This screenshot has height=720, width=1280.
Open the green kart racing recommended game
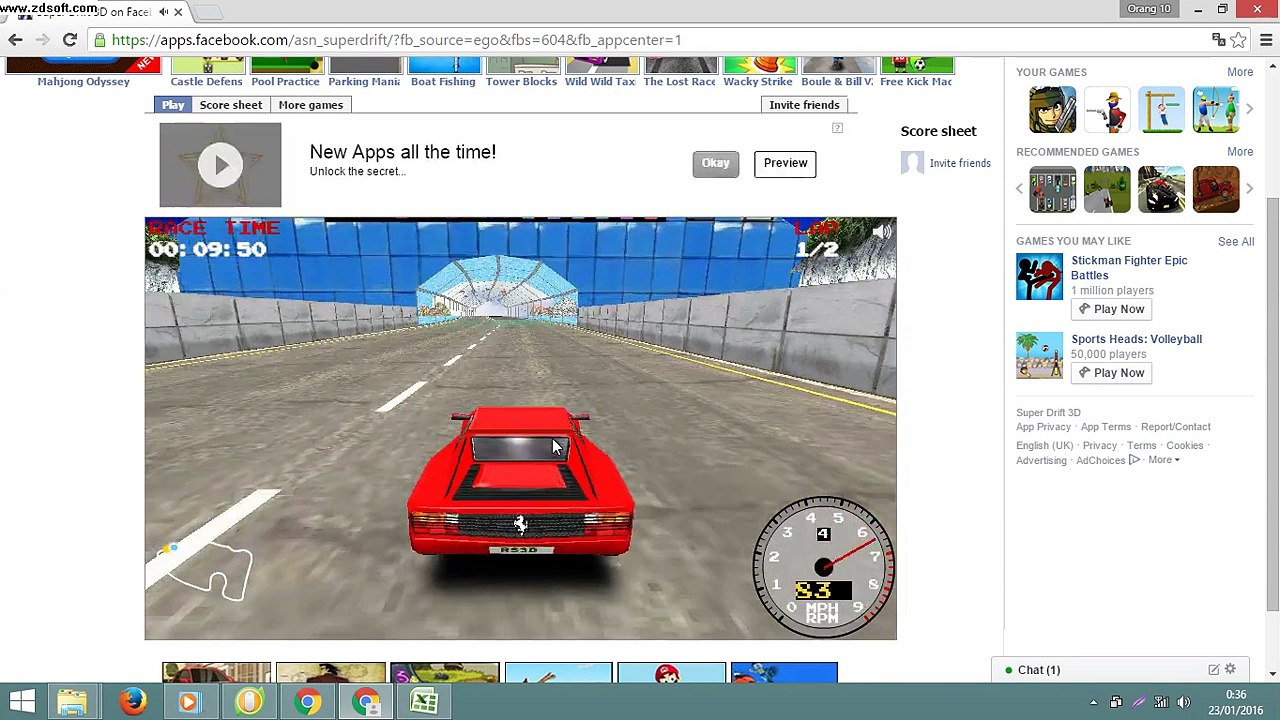pos(1107,189)
